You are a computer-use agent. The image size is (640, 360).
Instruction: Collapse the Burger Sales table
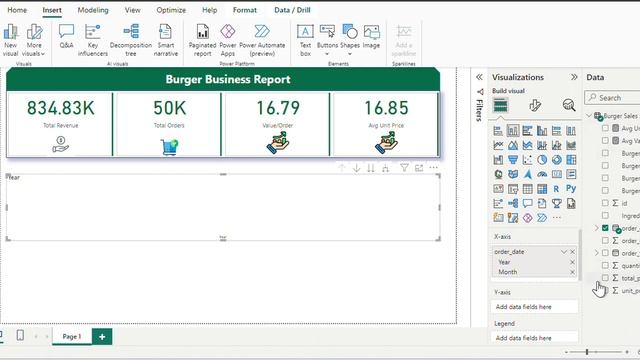589,116
